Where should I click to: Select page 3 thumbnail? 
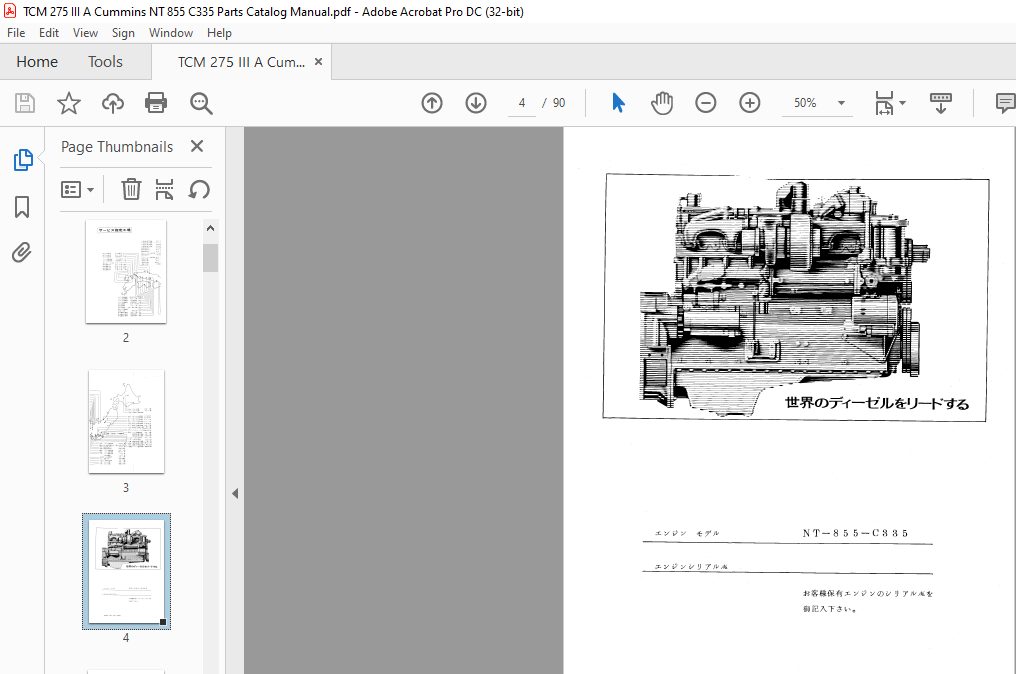coord(126,421)
